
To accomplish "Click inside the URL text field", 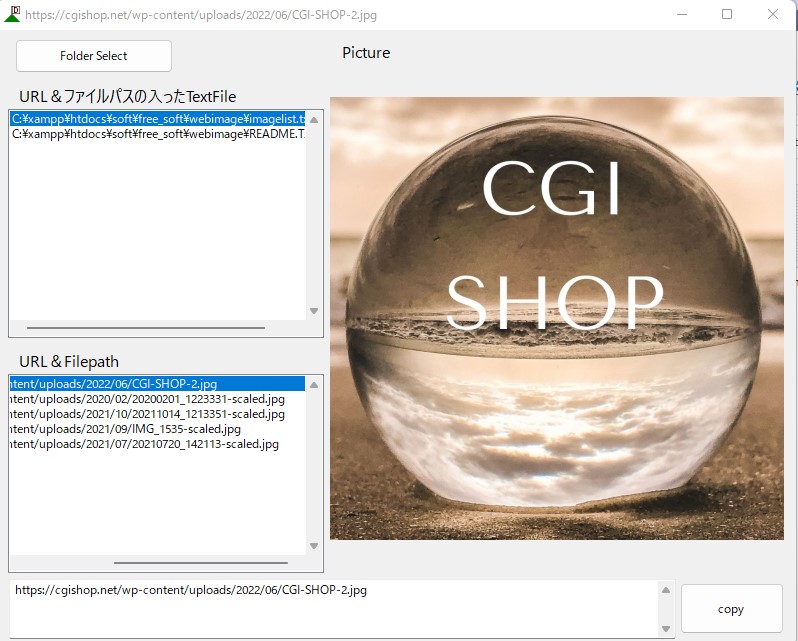I will point(330,608).
